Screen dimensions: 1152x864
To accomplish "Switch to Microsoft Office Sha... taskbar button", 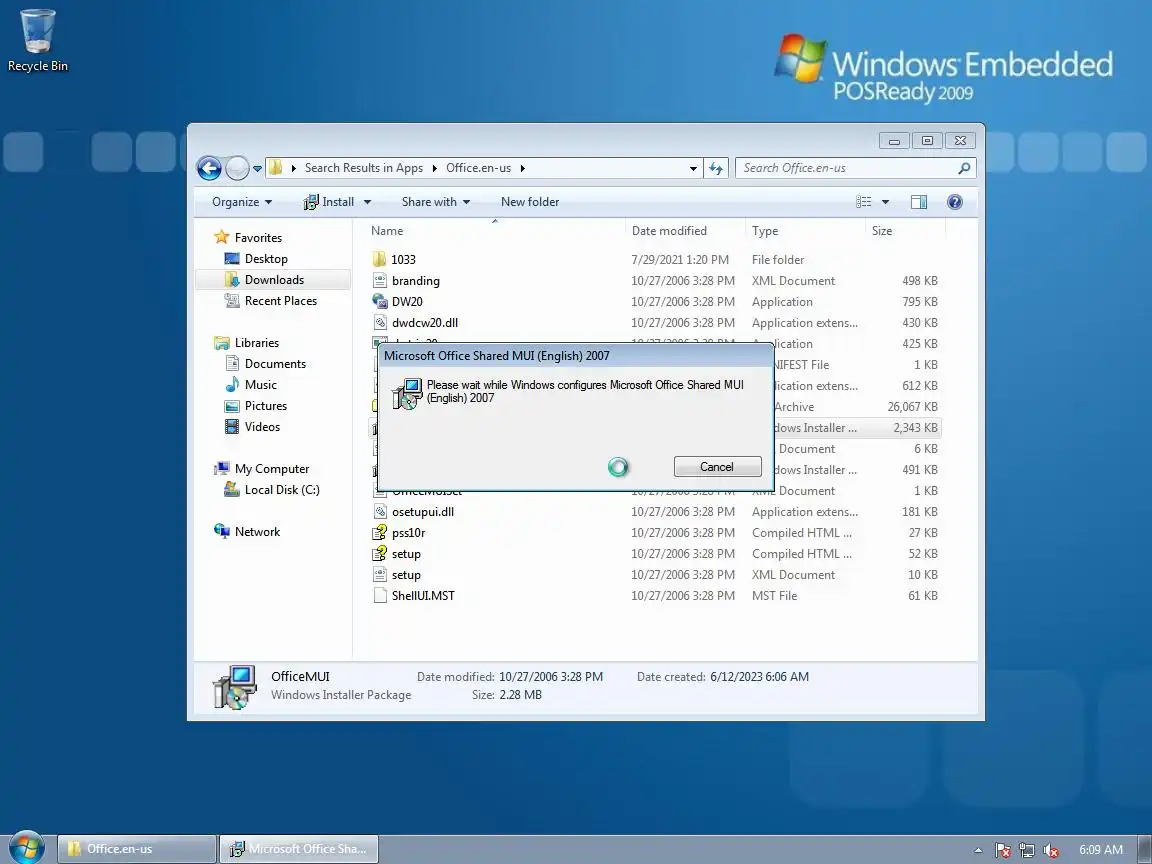I will (x=299, y=849).
